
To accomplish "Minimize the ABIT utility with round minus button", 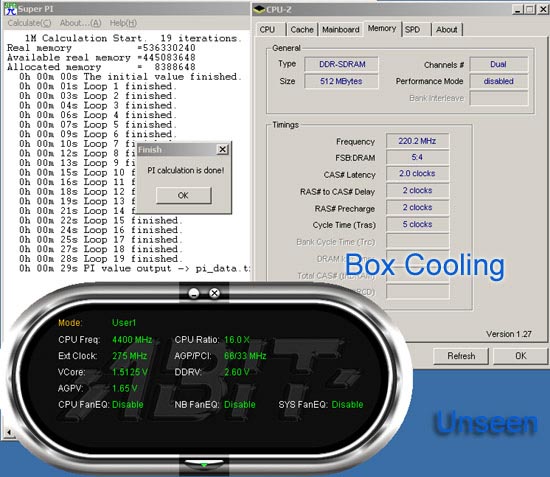I will (194, 293).
